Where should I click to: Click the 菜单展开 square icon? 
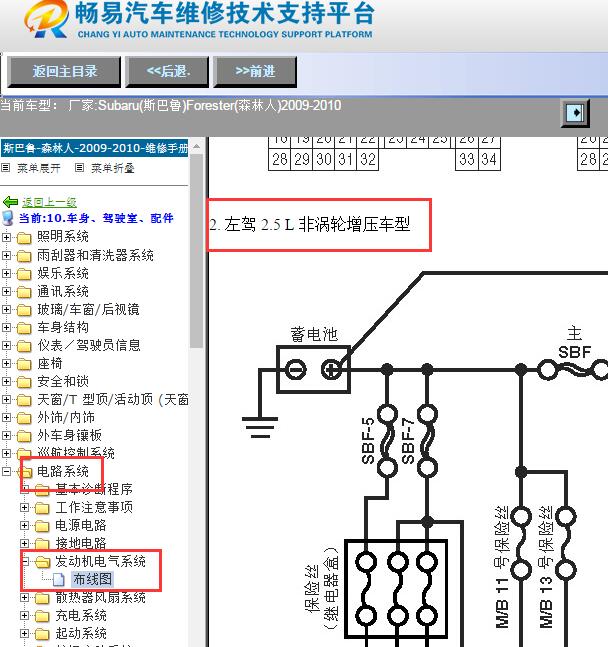5,168
